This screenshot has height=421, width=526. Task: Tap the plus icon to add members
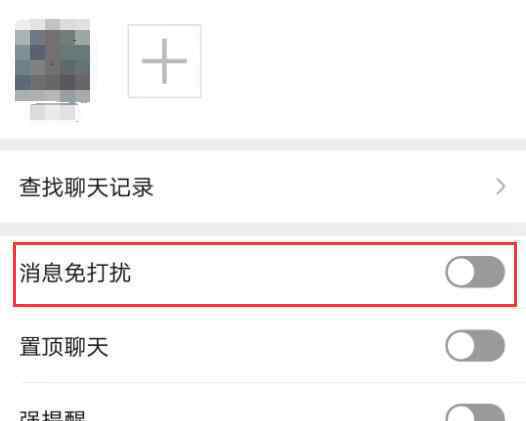click(164, 61)
